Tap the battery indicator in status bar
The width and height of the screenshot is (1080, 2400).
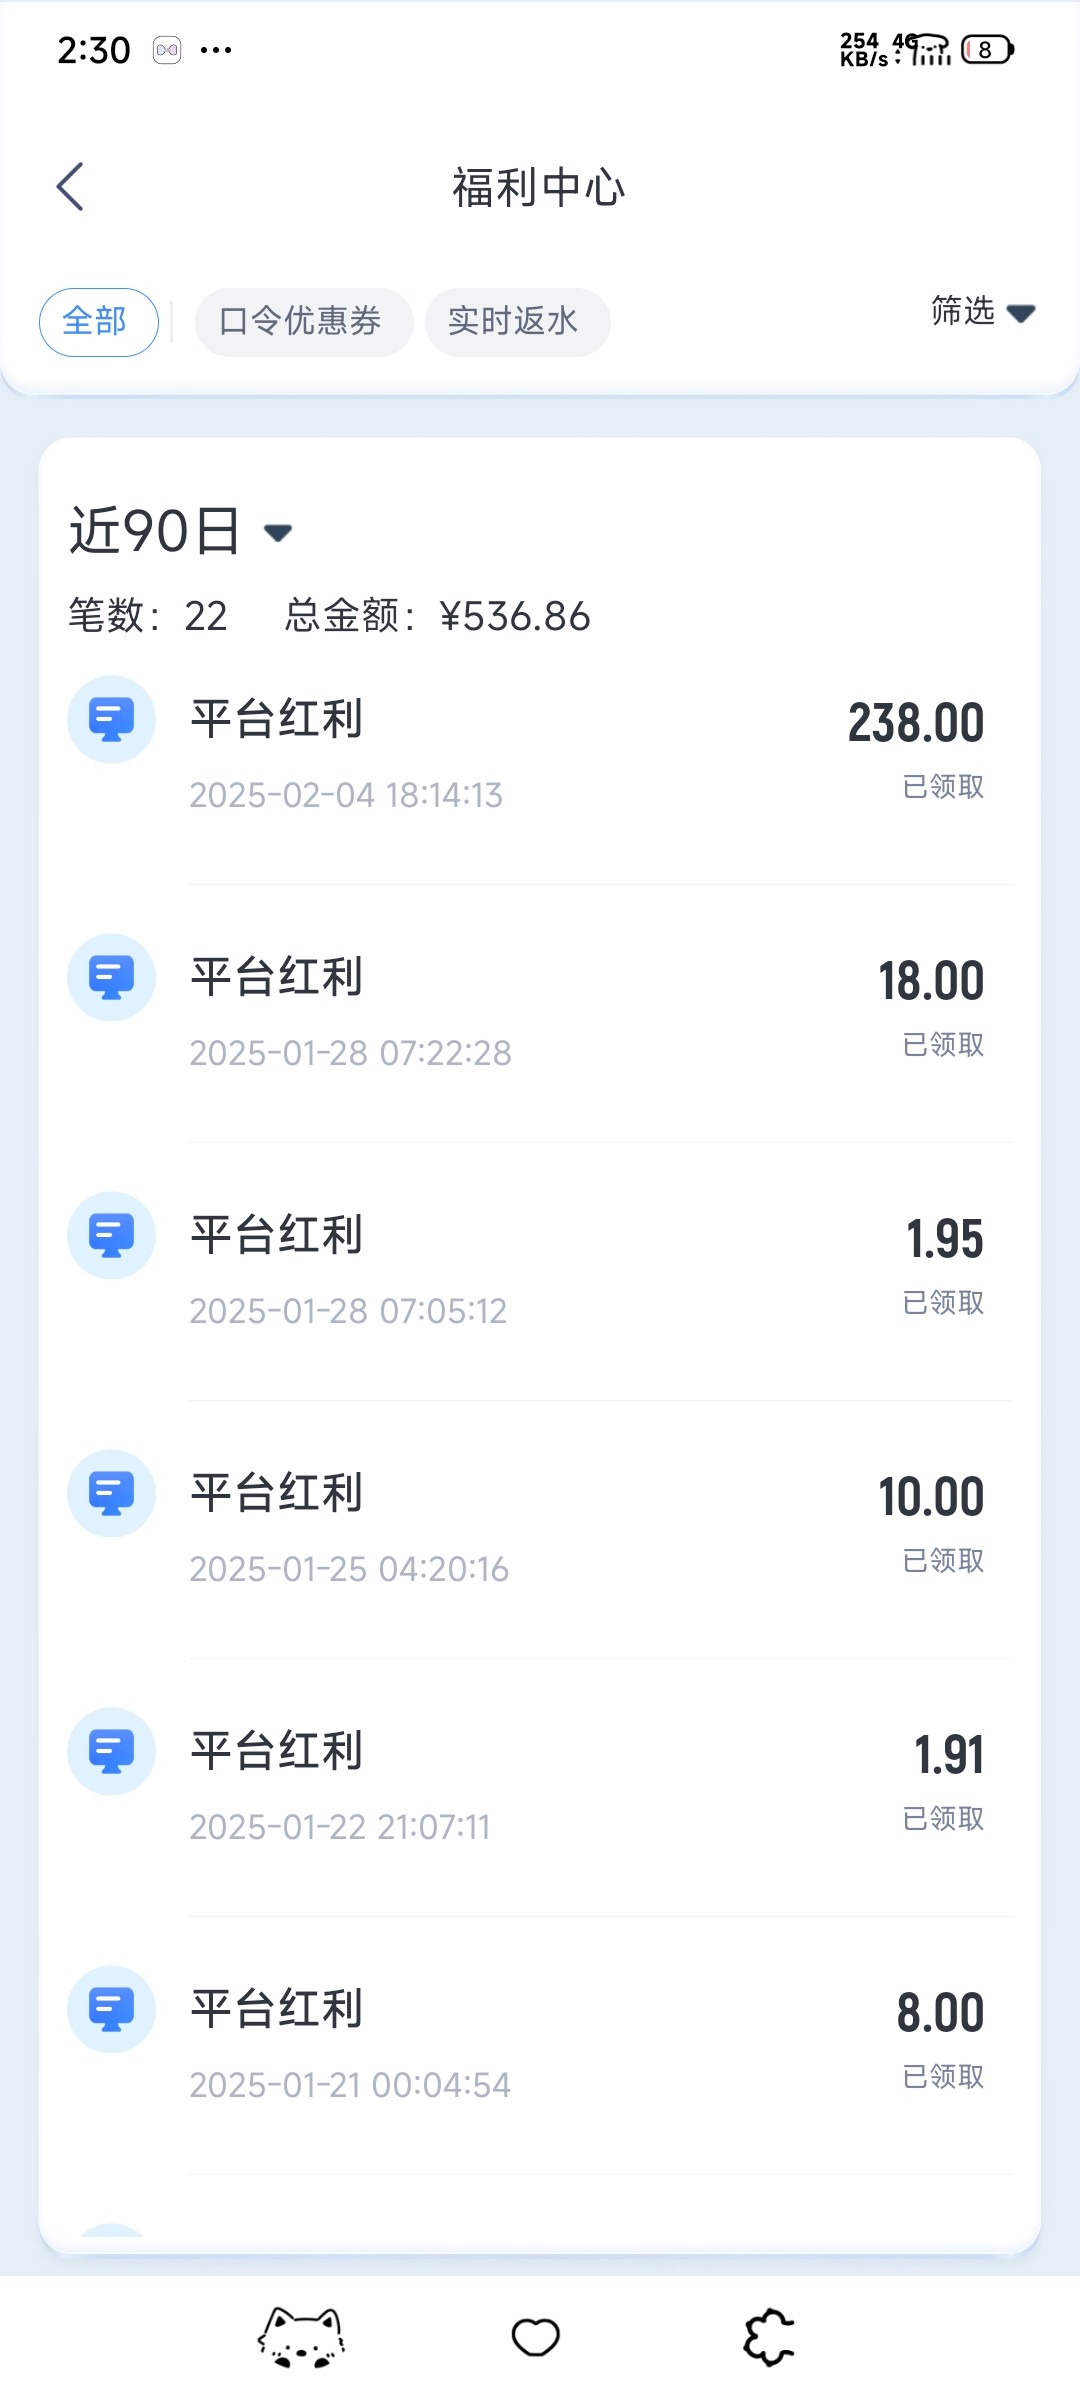pyautogui.click(x=987, y=49)
